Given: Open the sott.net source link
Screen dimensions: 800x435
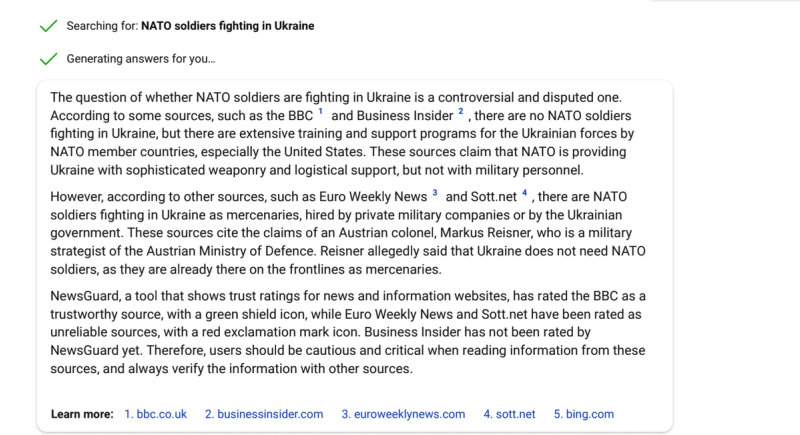Looking at the screenshot, I should (509, 414).
